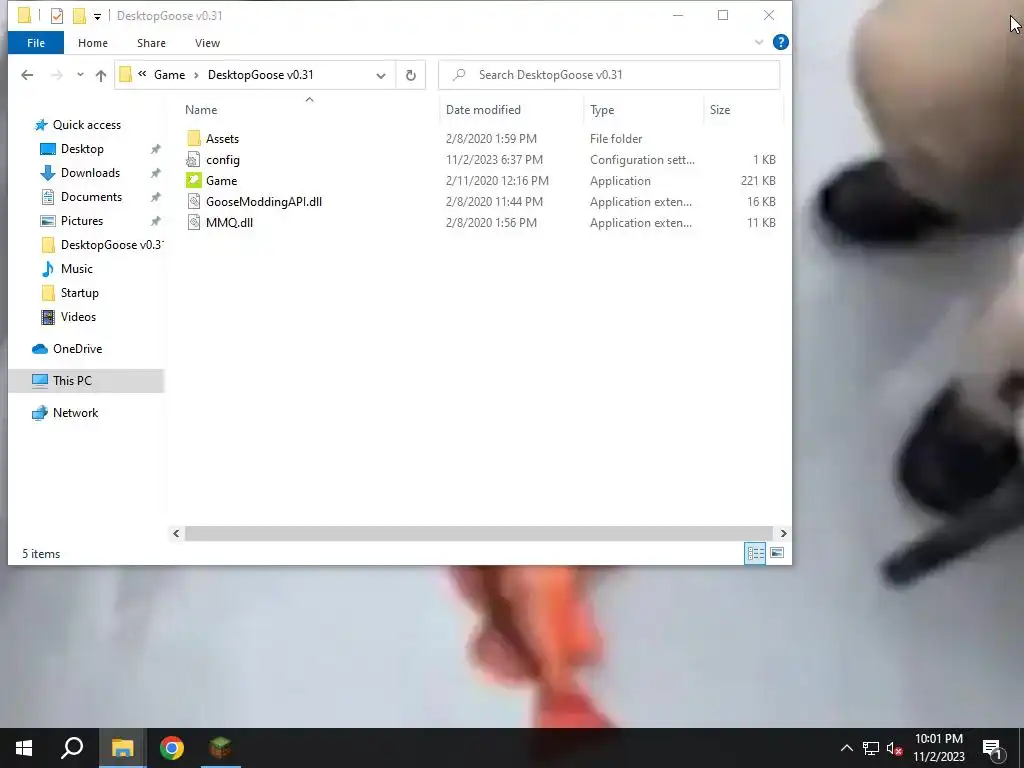1024x768 pixels.
Task: Open the notifications action center
Action: (x=993, y=749)
